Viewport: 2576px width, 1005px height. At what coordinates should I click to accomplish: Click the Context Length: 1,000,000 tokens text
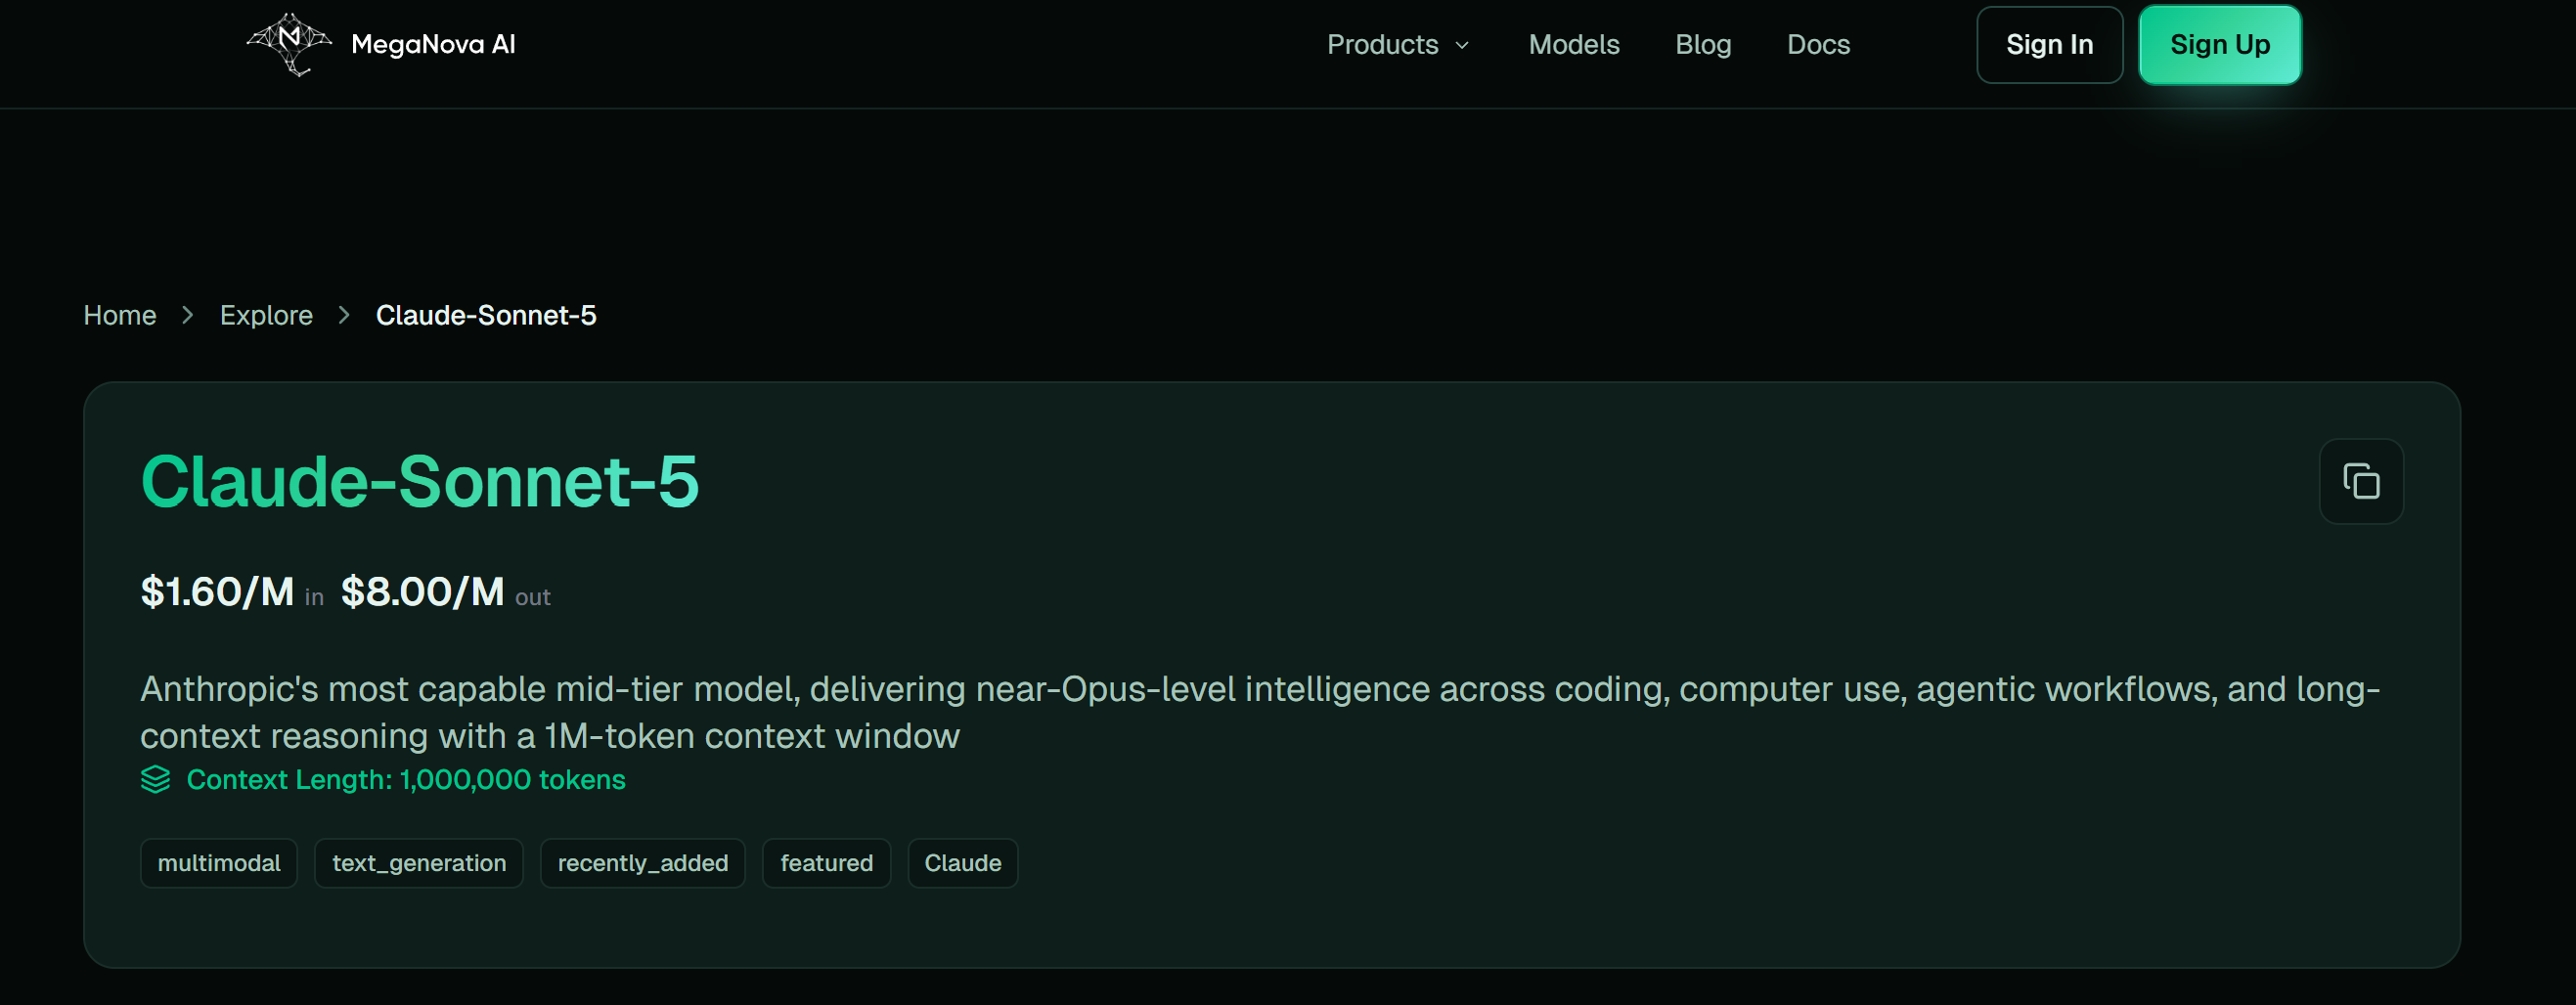click(x=406, y=779)
